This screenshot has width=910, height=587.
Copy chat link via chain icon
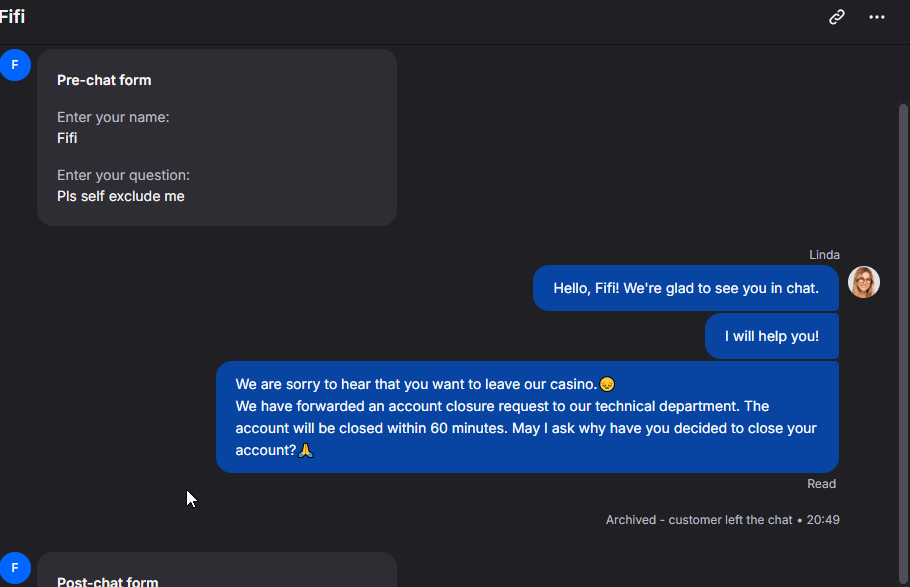[836, 17]
